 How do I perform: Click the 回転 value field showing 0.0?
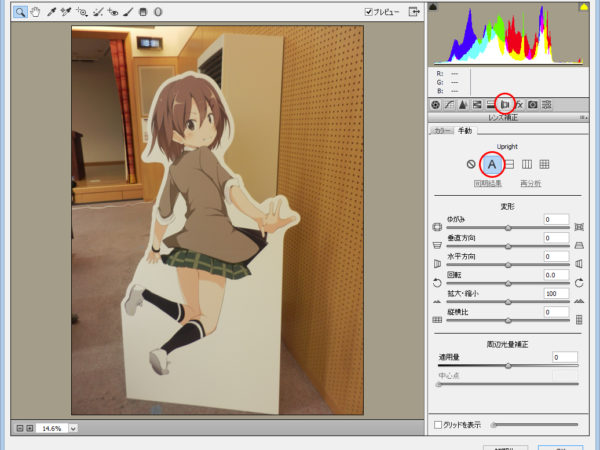(556, 275)
